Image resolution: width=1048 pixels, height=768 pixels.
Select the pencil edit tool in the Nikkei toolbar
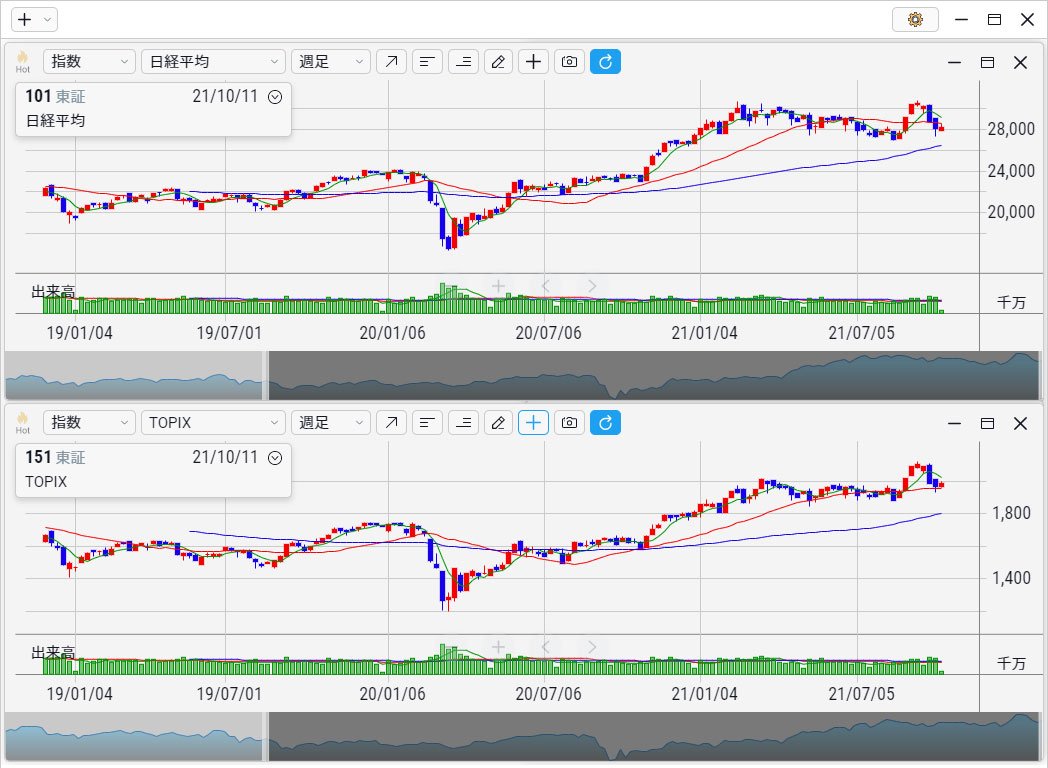[499, 61]
